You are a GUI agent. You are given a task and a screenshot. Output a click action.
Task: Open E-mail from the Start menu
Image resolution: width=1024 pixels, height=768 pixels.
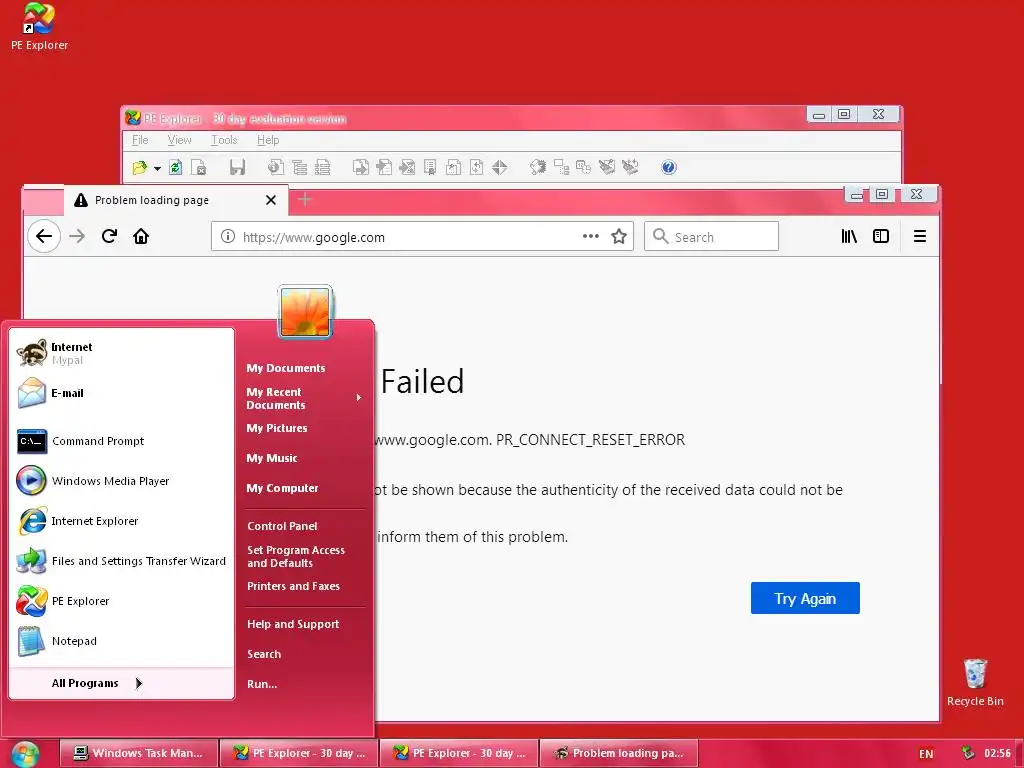122,393
